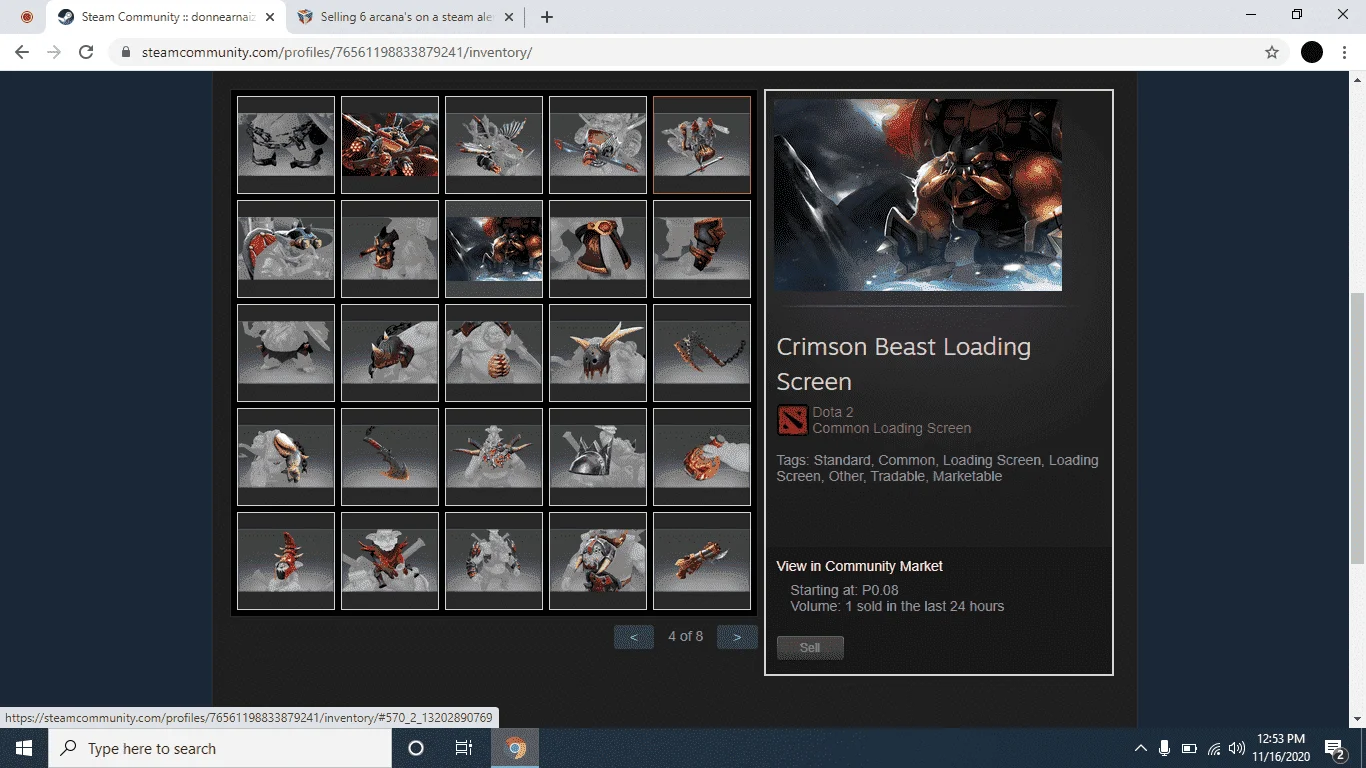The image size is (1366, 768).
Task: Open the network connections icon
Action: pyautogui.click(x=1214, y=748)
